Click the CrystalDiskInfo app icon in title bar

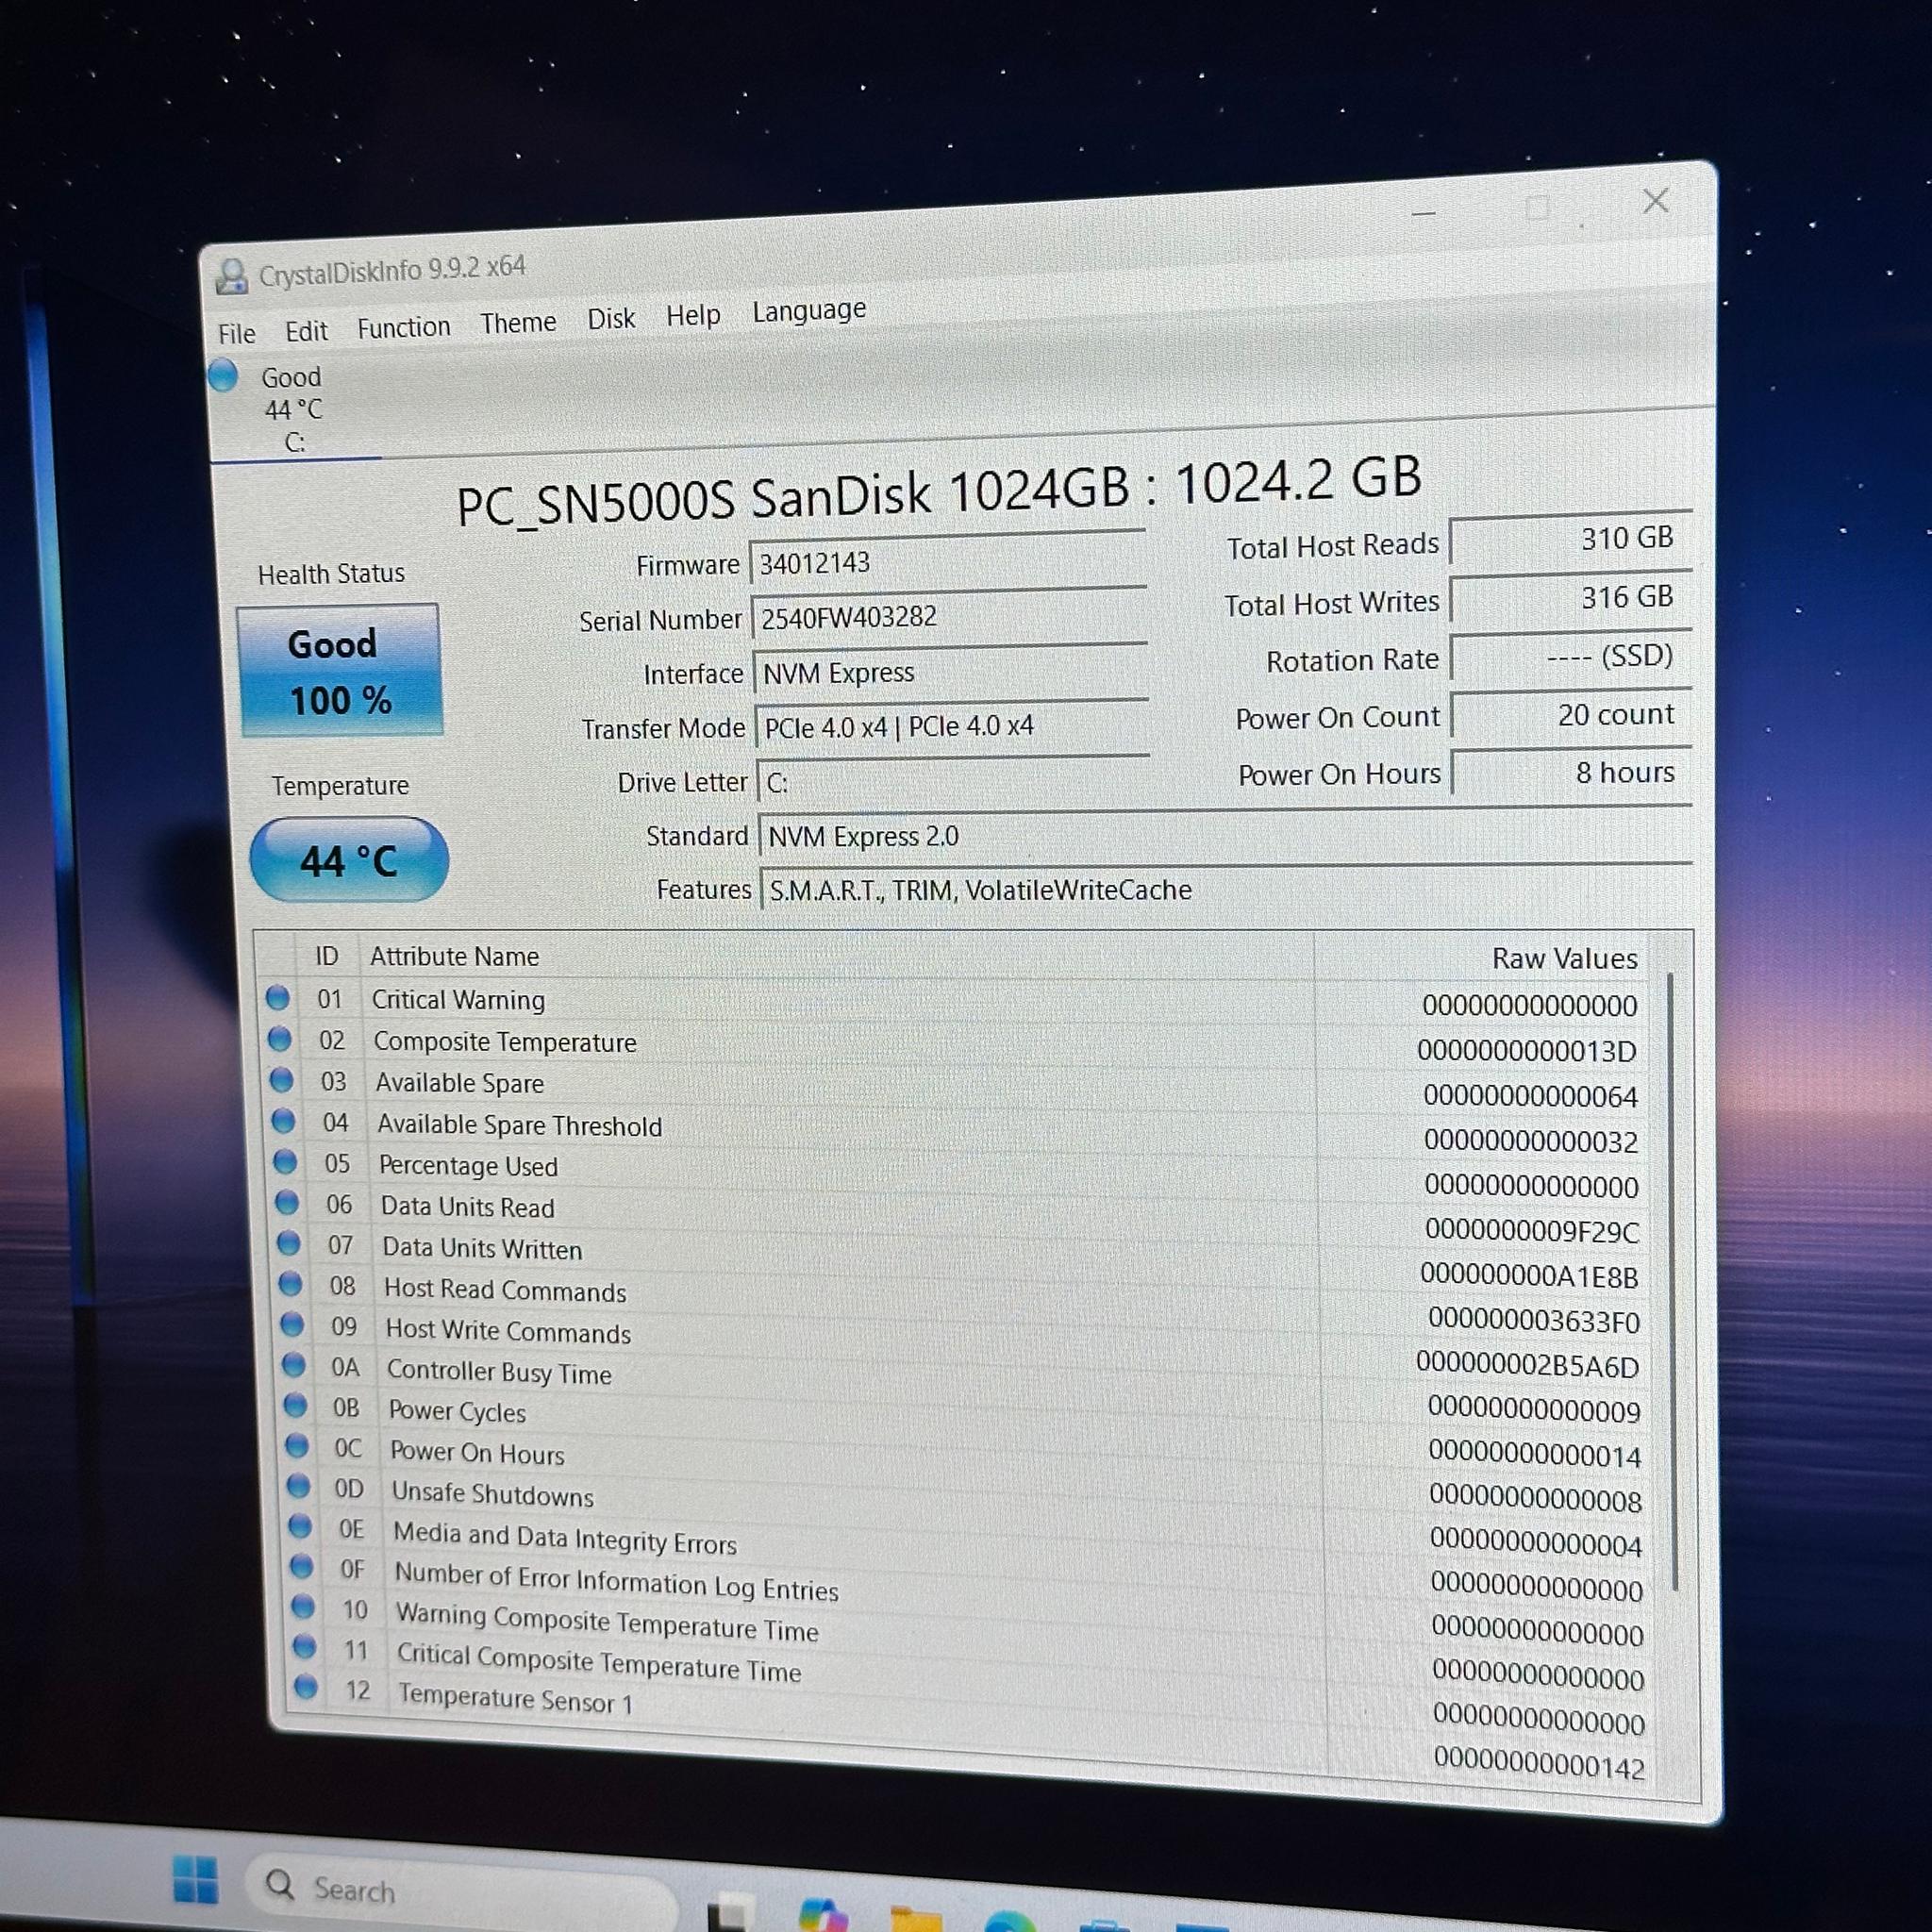pos(231,277)
